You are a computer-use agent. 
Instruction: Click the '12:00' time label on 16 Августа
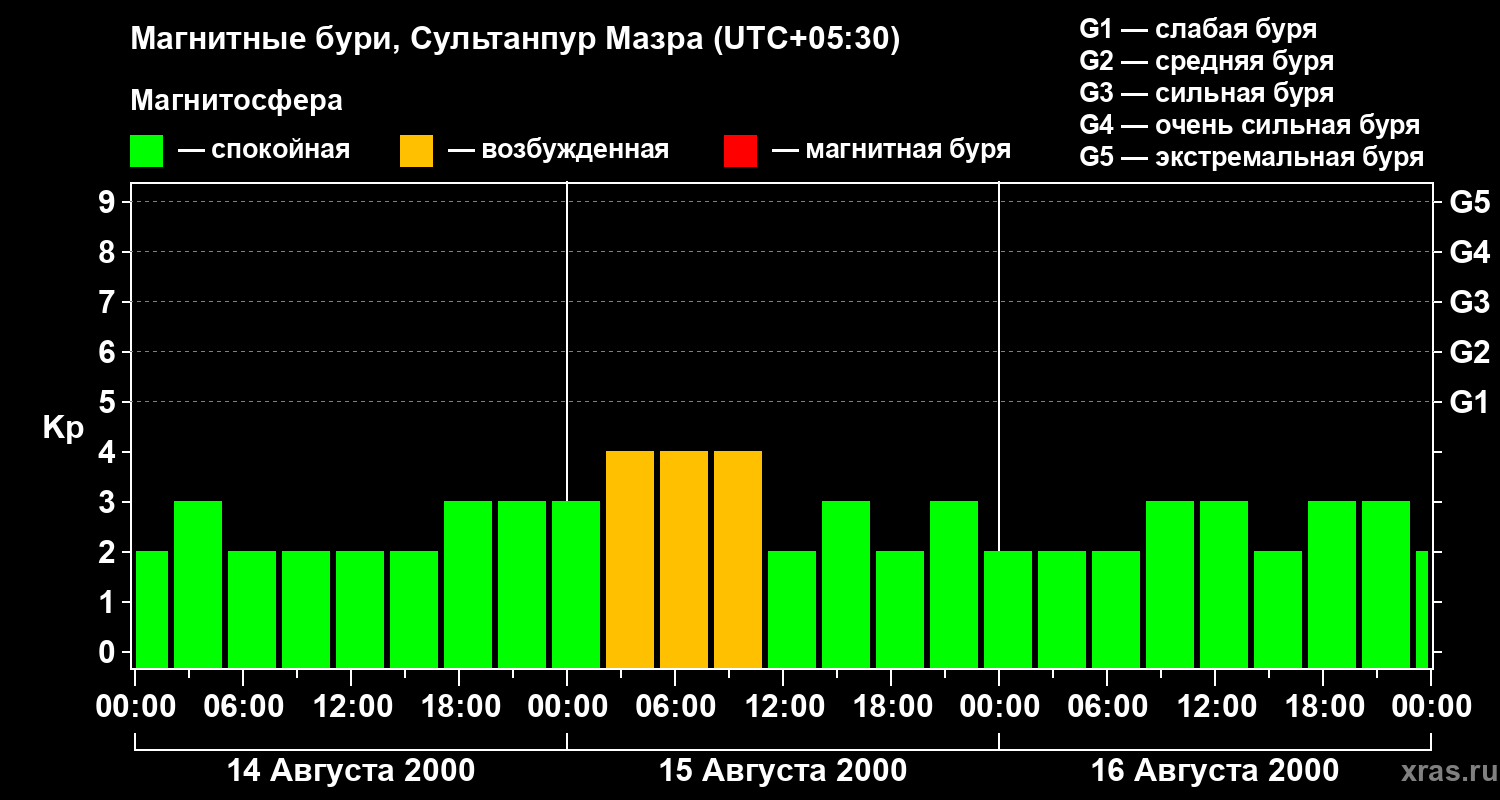(1215, 706)
